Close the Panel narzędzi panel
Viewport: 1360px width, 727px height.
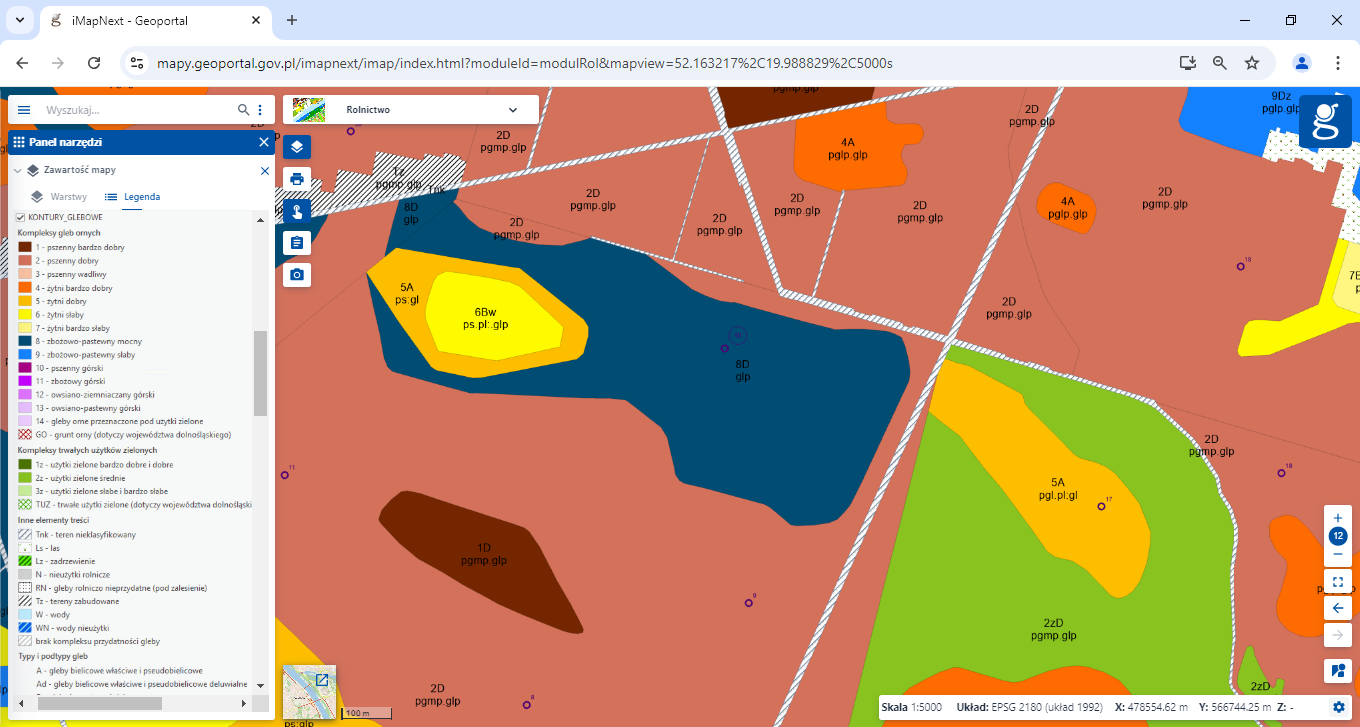click(264, 142)
